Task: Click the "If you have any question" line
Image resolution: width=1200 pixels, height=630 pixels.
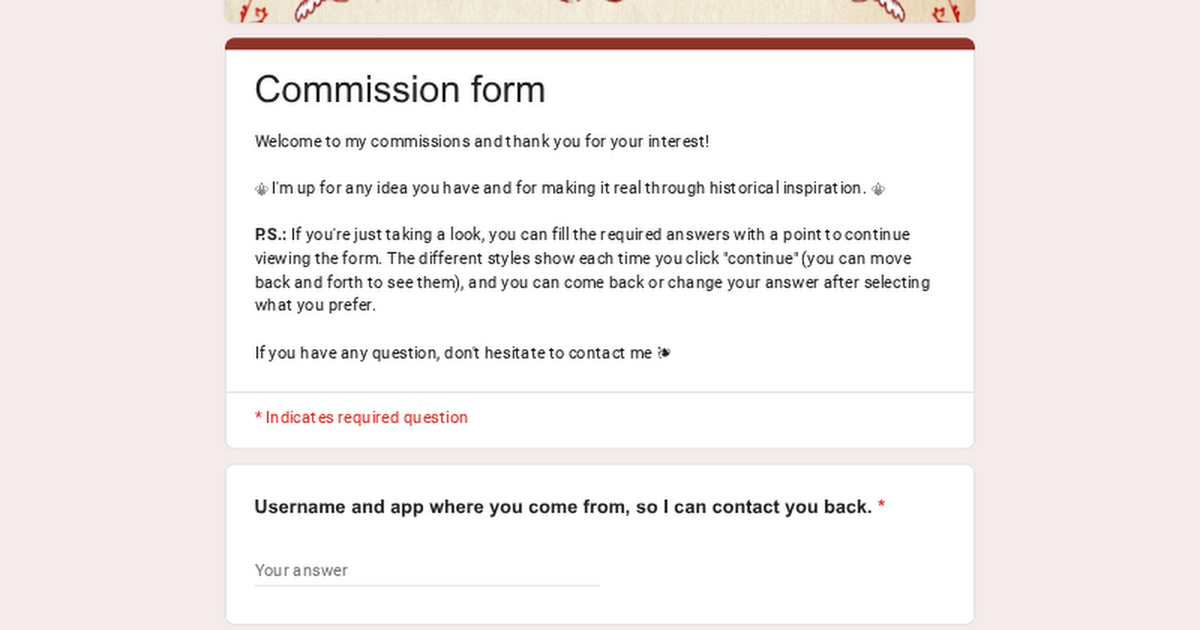Action: (453, 353)
